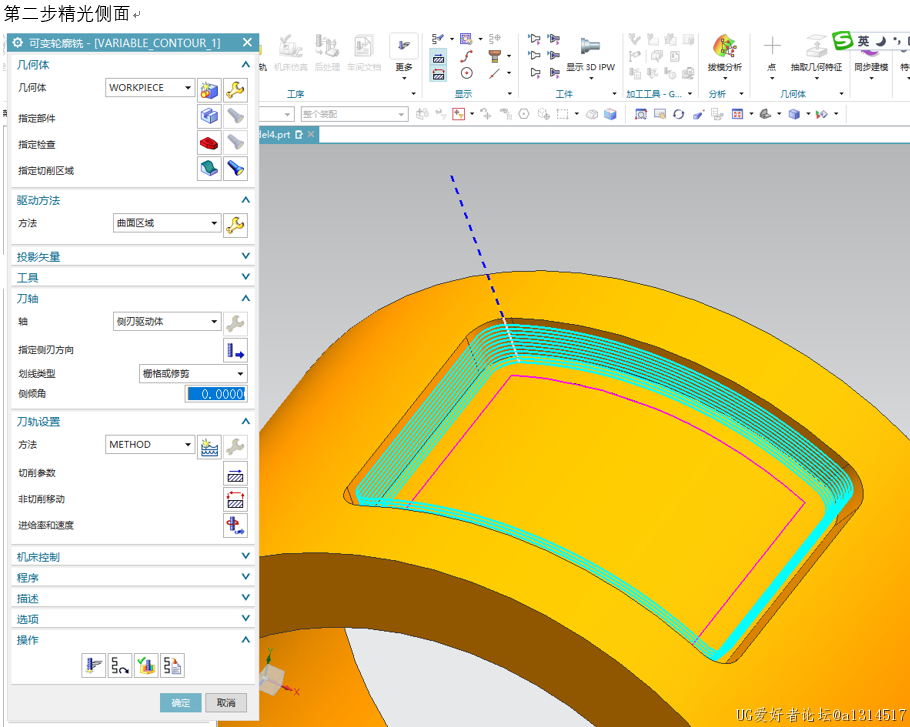Show cut area with the flashlight icon
The width and height of the screenshot is (910, 727).
pos(235,169)
